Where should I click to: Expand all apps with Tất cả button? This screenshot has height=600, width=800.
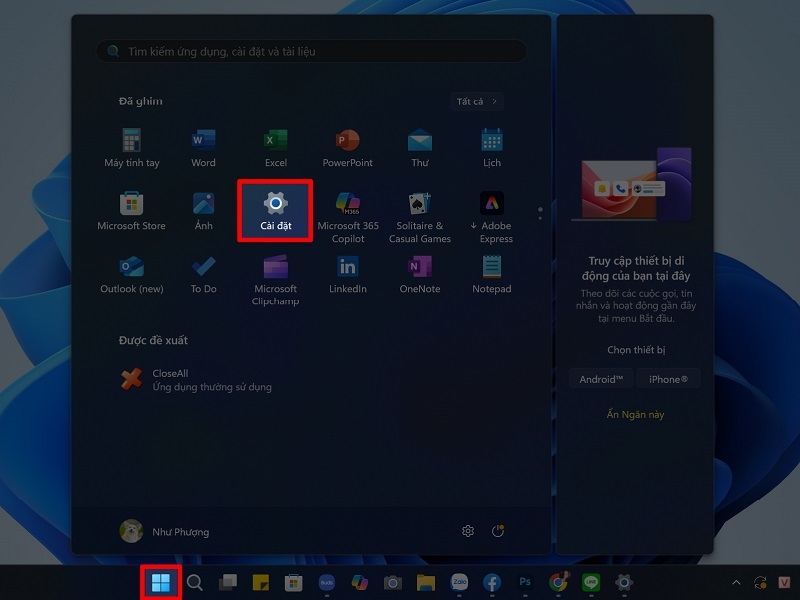point(476,101)
